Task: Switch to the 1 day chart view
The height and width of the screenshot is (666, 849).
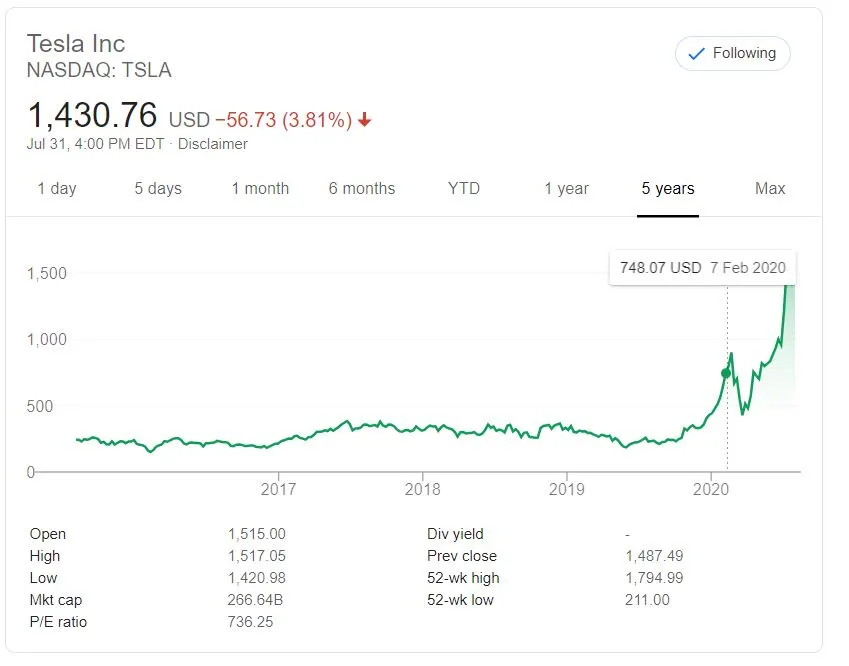Action: pos(57,188)
